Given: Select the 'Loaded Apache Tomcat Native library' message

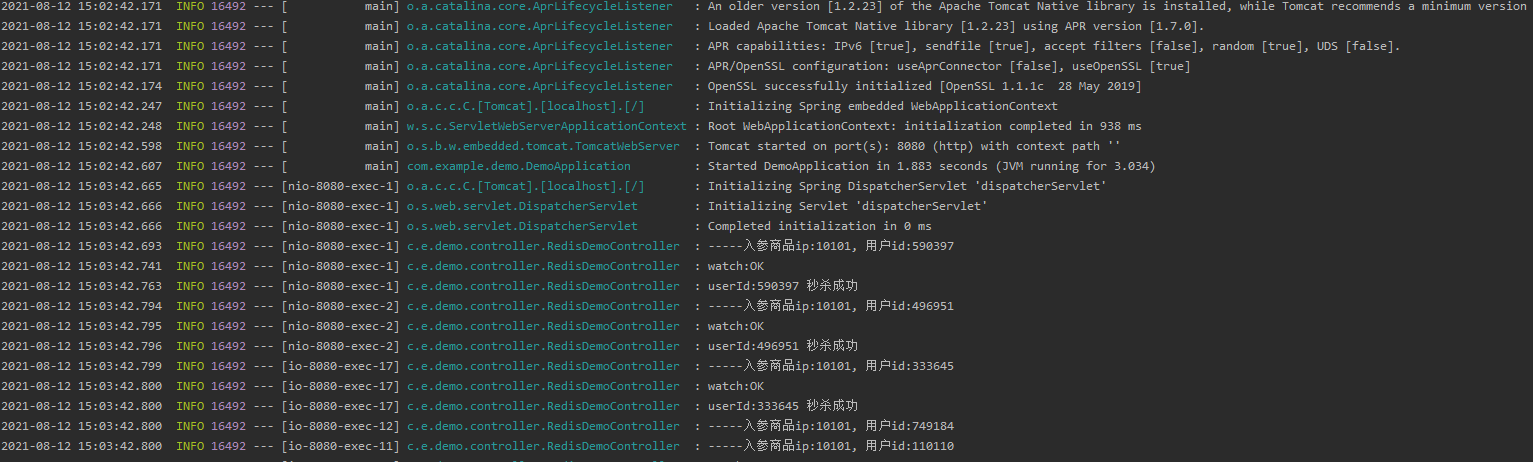Looking at the screenshot, I should pyautogui.click(x=955, y=26).
